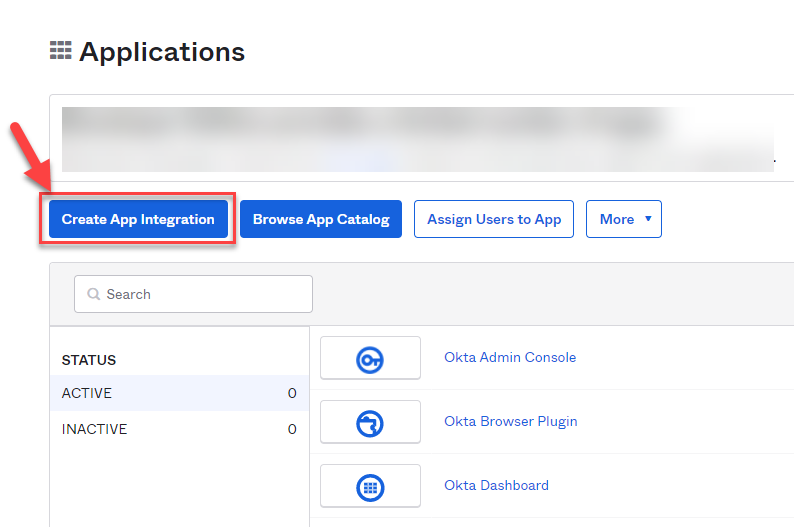
Task: Click the Applications page heading text
Action: tap(162, 52)
